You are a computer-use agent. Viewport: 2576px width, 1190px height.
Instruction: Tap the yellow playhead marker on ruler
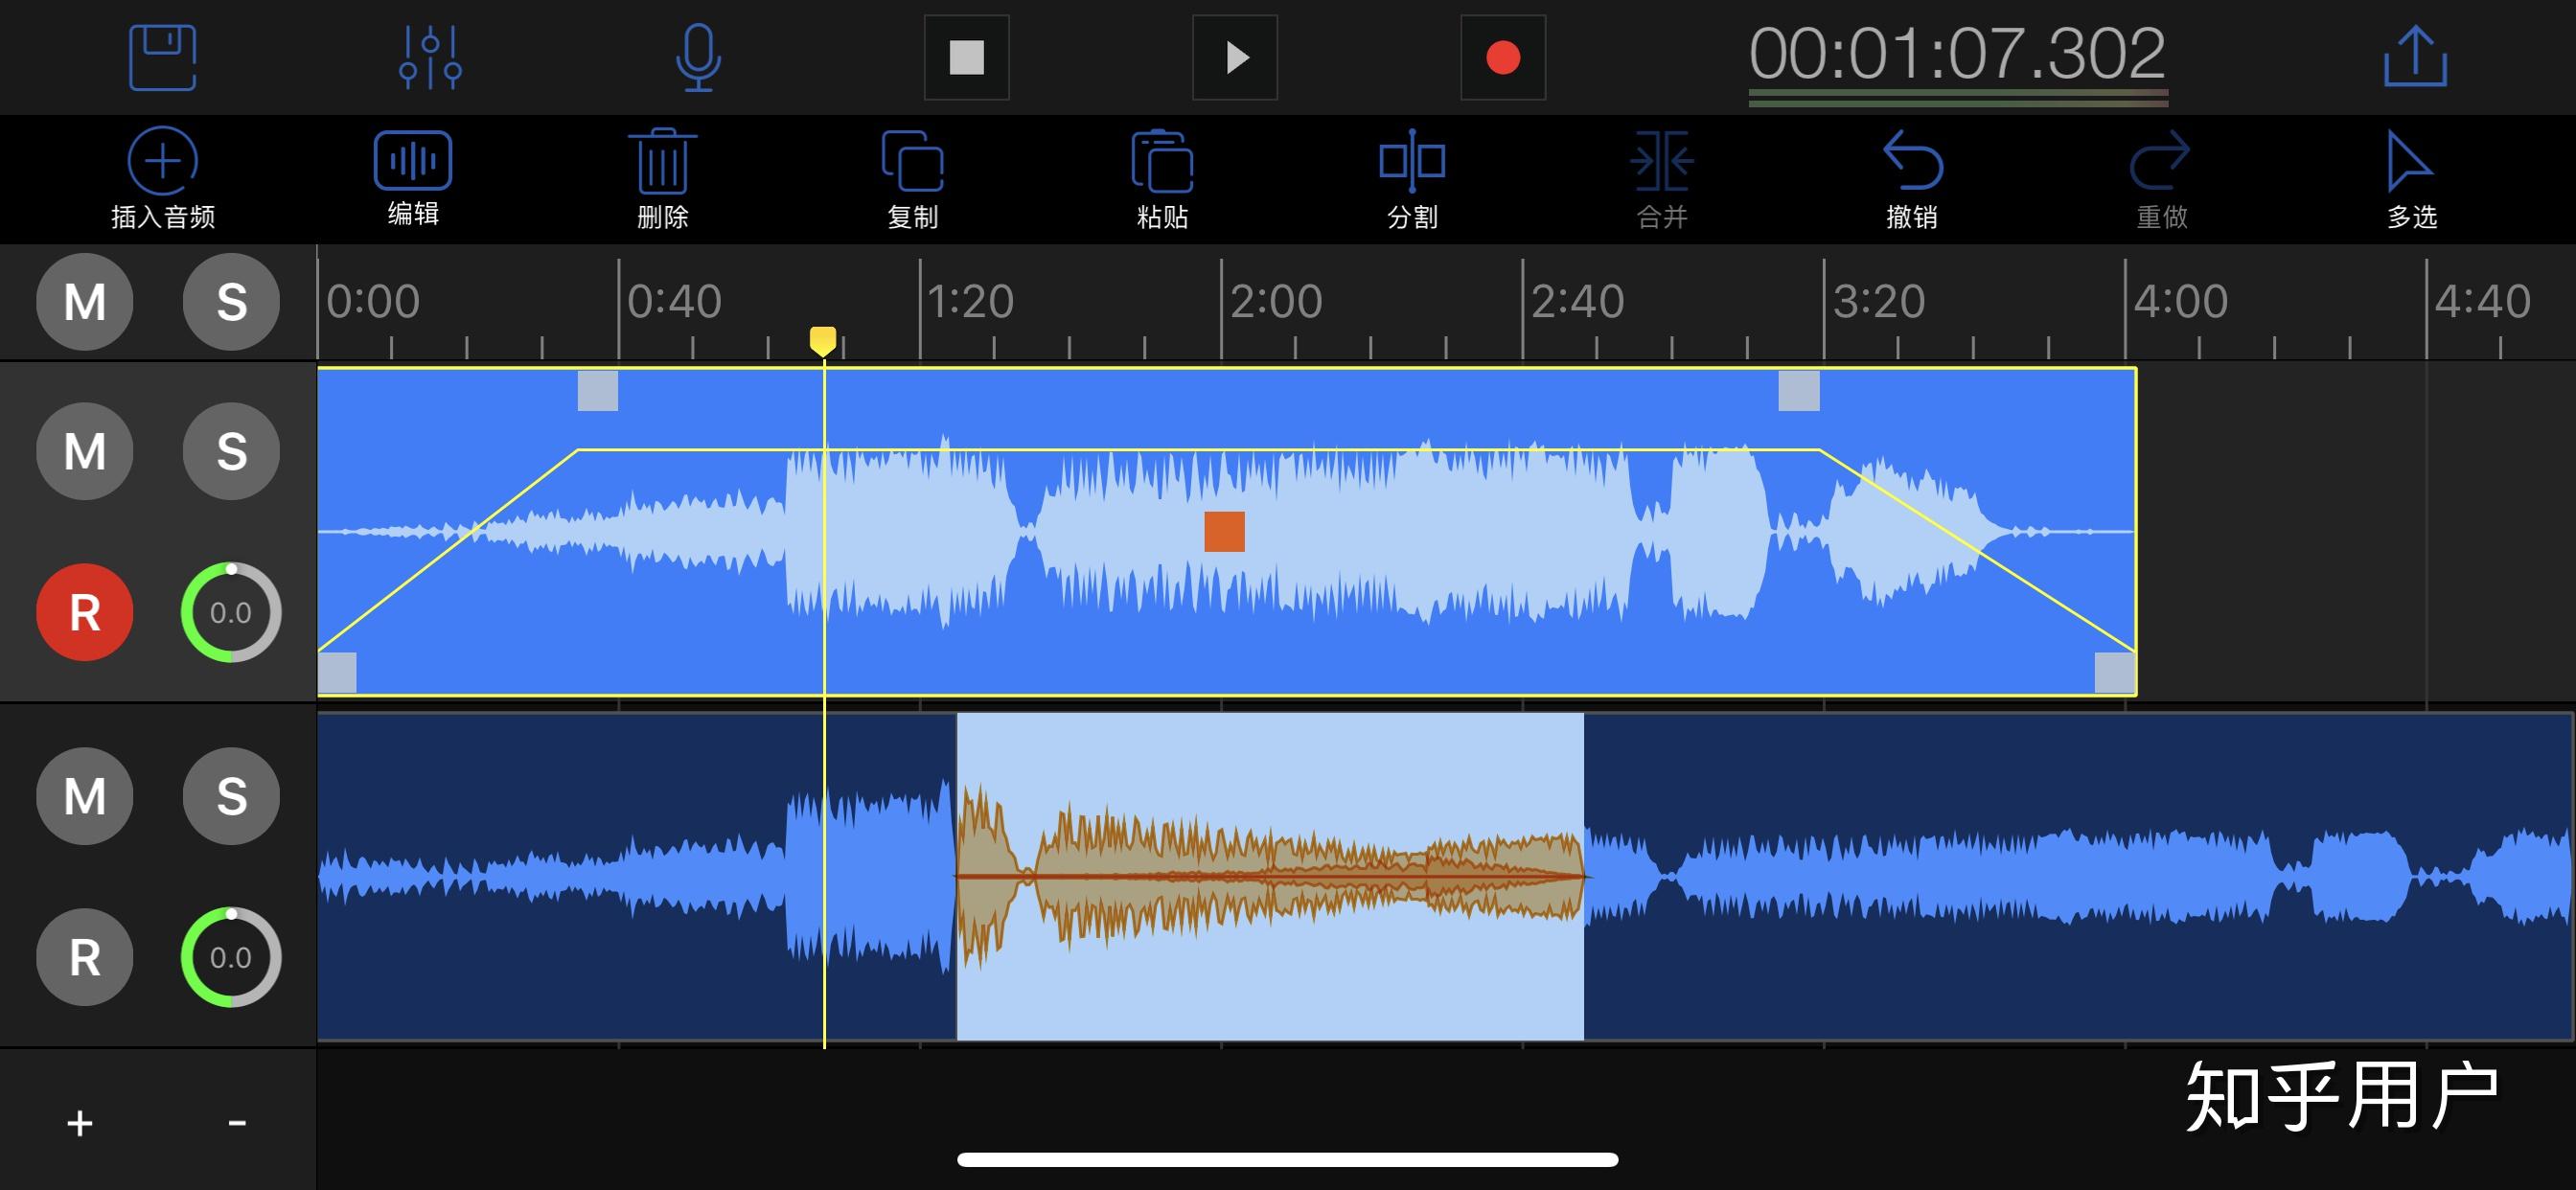click(823, 341)
